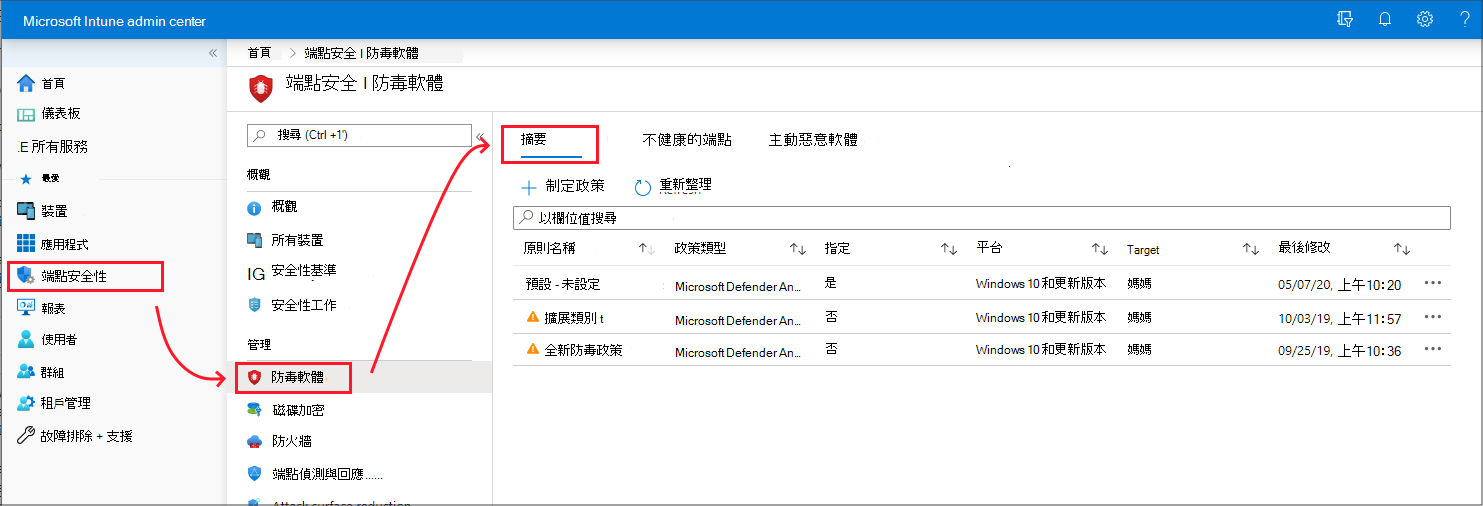Screen dimensions: 1483x506
Task: Open the 預設 - 未設定 policy
Action: (562, 284)
